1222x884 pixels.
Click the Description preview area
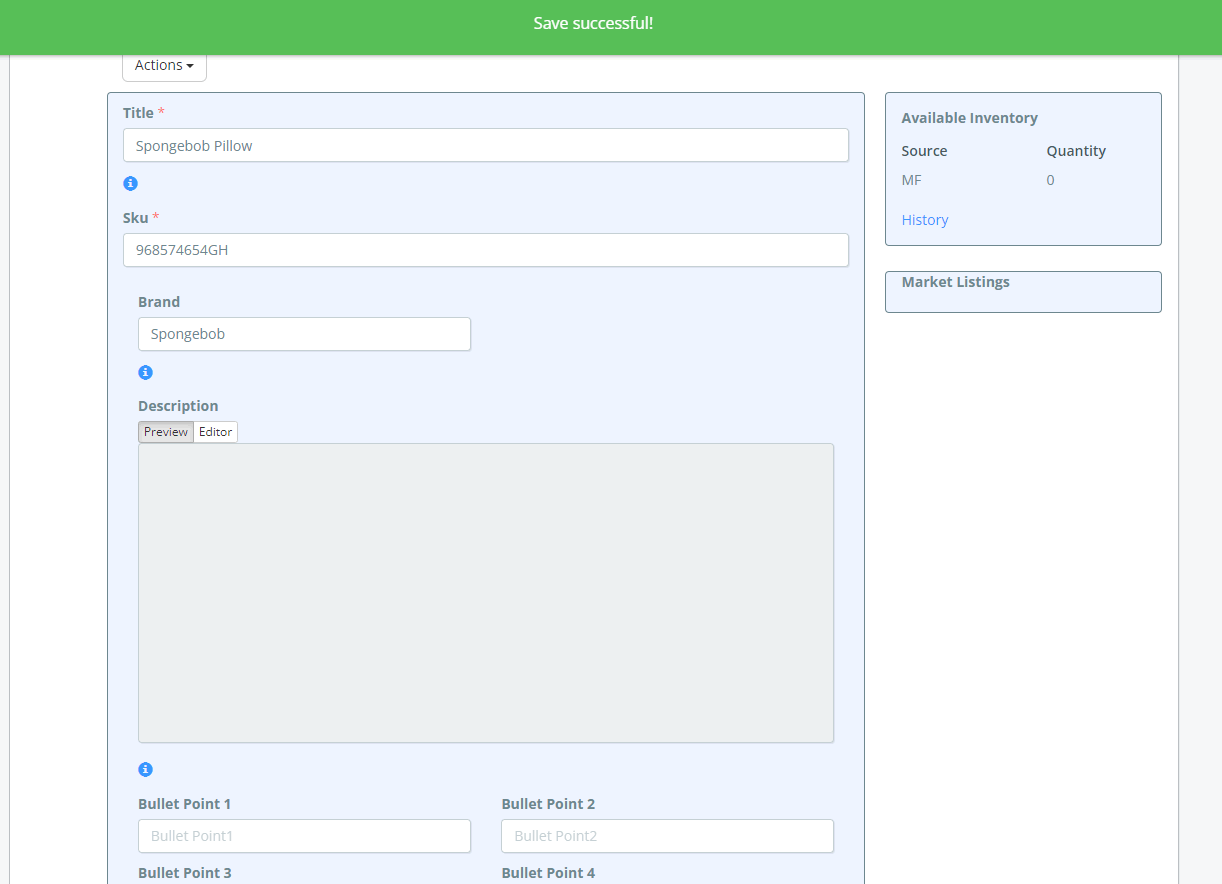click(x=486, y=593)
